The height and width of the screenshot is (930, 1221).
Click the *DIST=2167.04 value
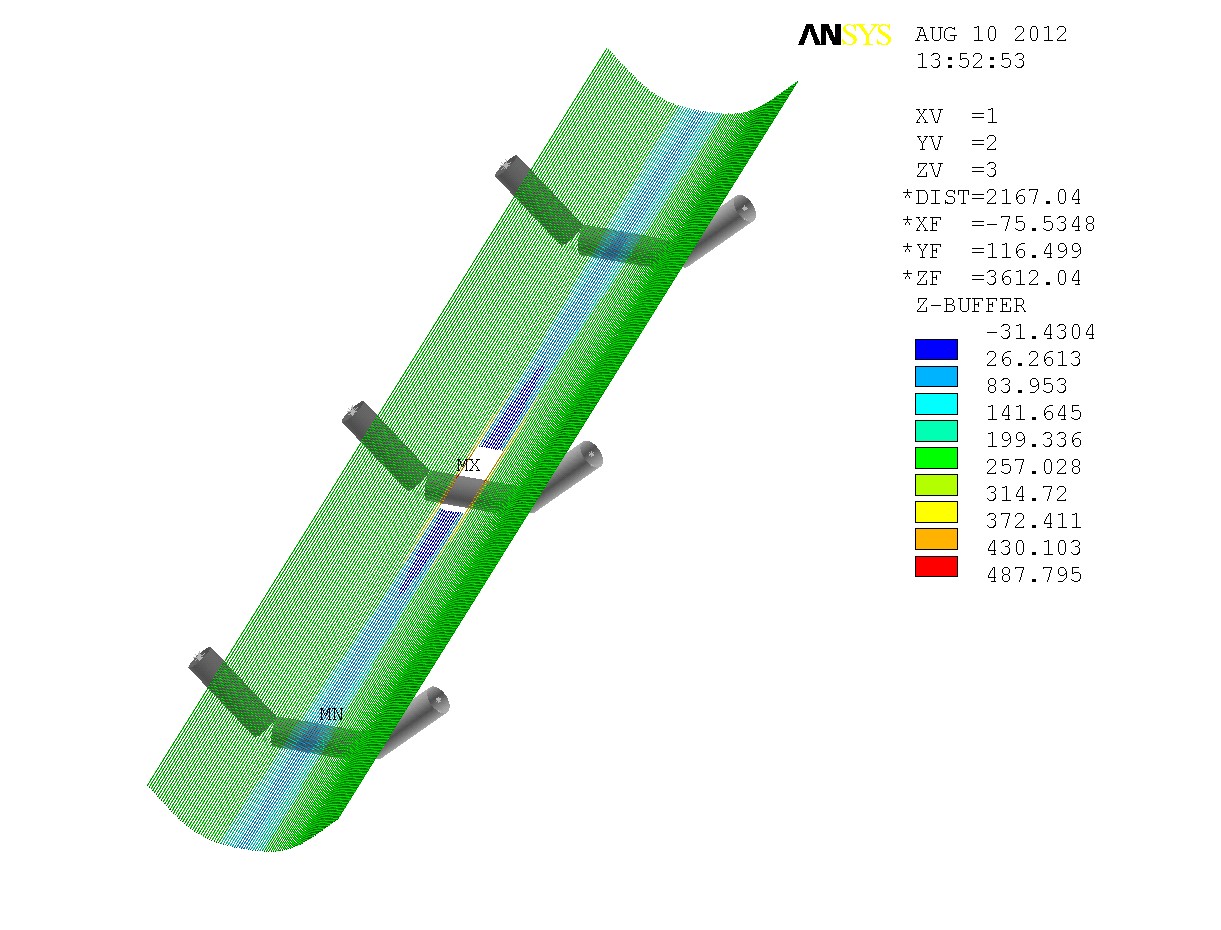click(x=992, y=197)
